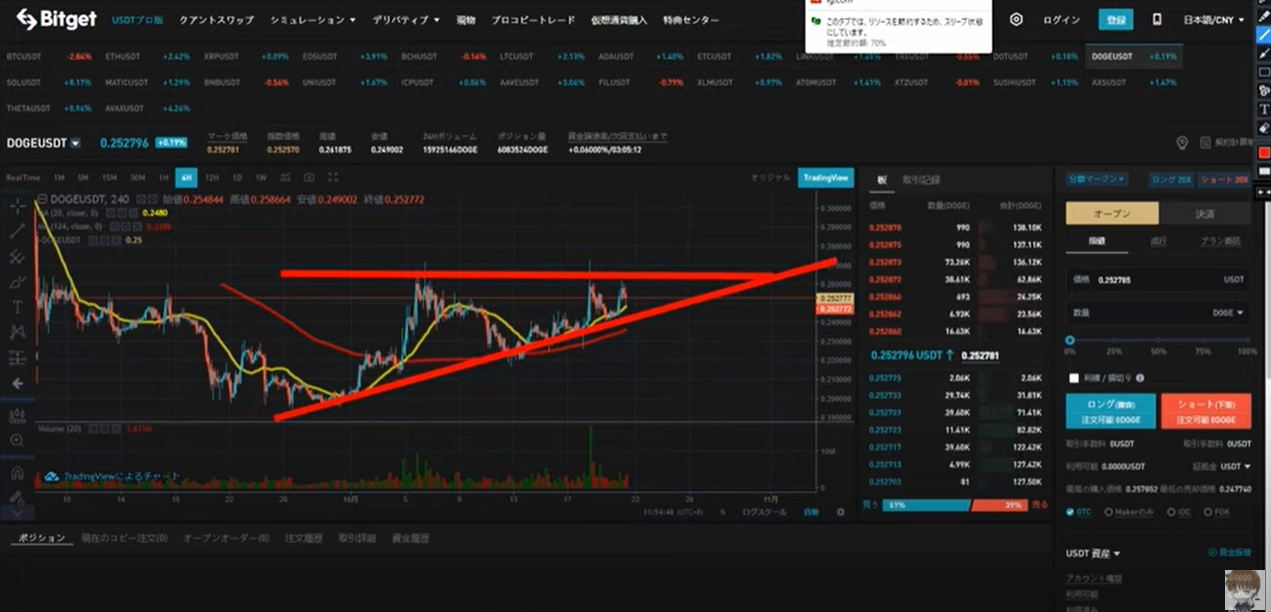
Task: Enable the take profit / stop loss checkbox
Action: pyautogui.click(x=1074, y=378)
